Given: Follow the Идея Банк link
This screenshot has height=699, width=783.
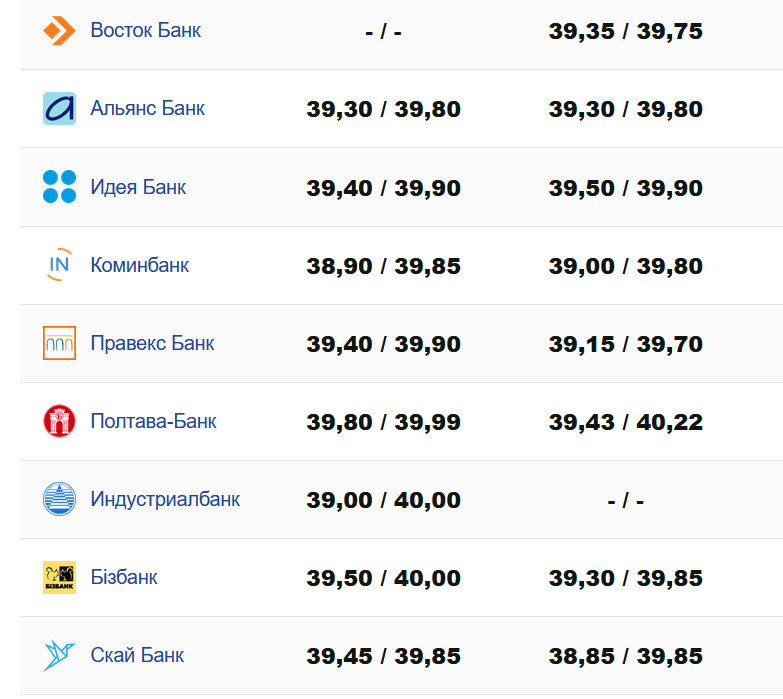Looking at the screenshot, I should (x=138, y=187).
